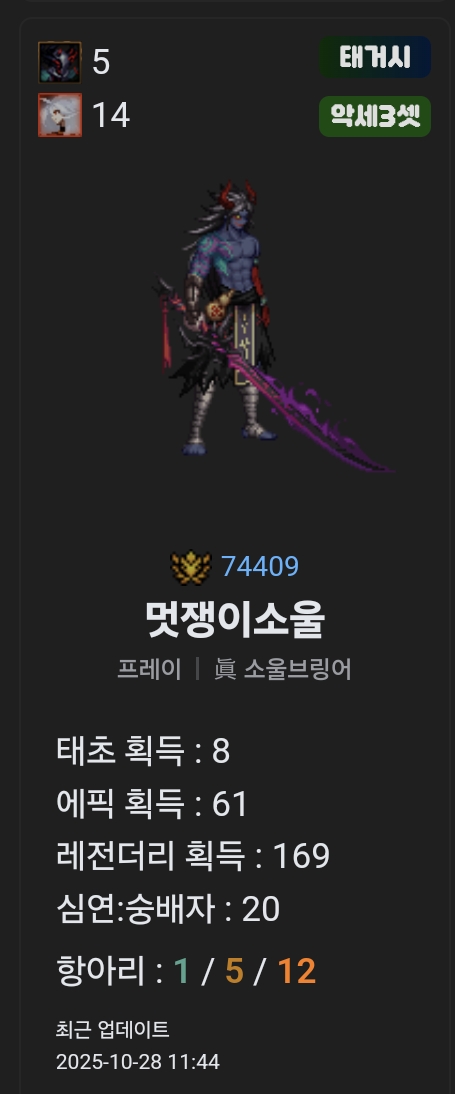Image resolution: width=455 pixels, height=1094 pixels.
Task: Open the fame score 74409 link
Action: point(260,567)
